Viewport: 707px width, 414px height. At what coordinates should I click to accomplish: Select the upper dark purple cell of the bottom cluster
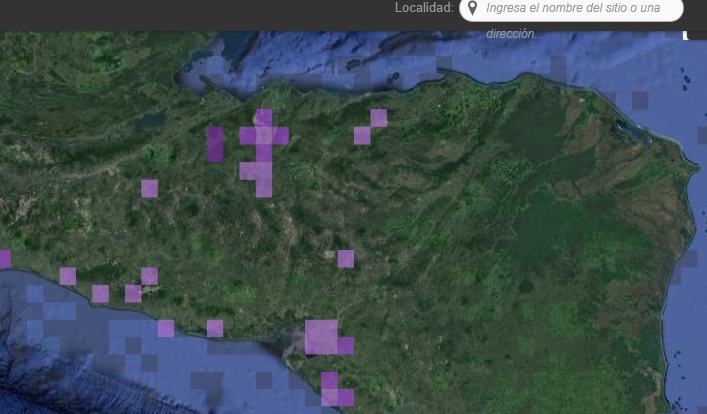pyautogui.click(x=330, y=381)
